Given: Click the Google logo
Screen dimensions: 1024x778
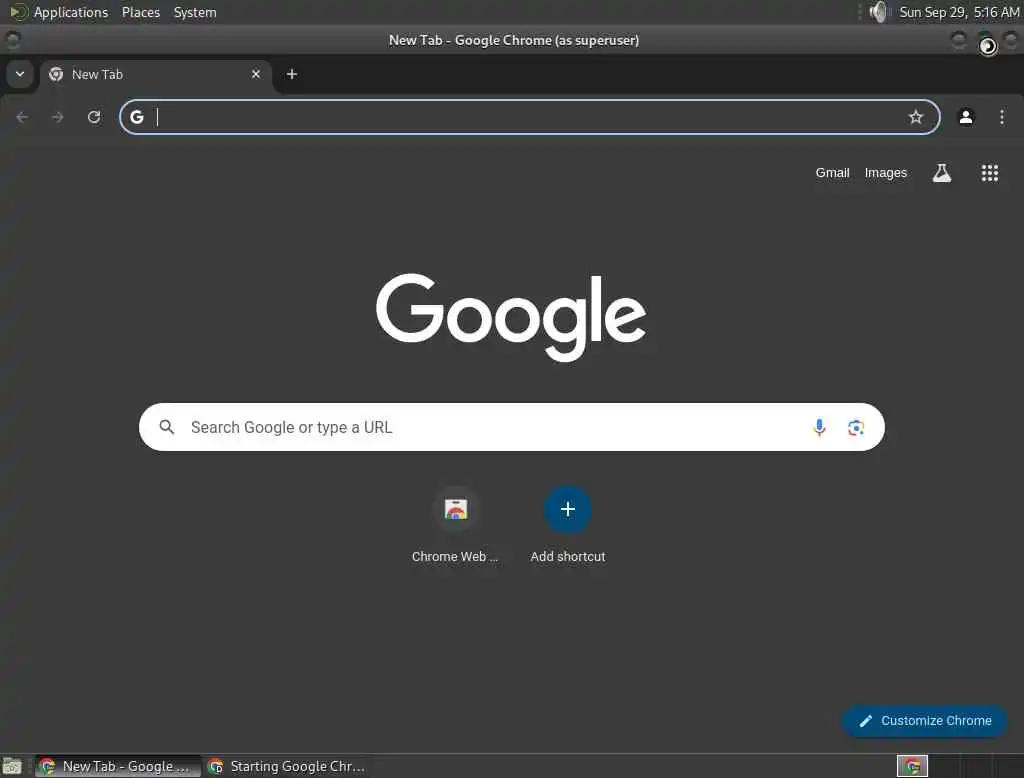Looking at the screenshot, I should 511,316.
